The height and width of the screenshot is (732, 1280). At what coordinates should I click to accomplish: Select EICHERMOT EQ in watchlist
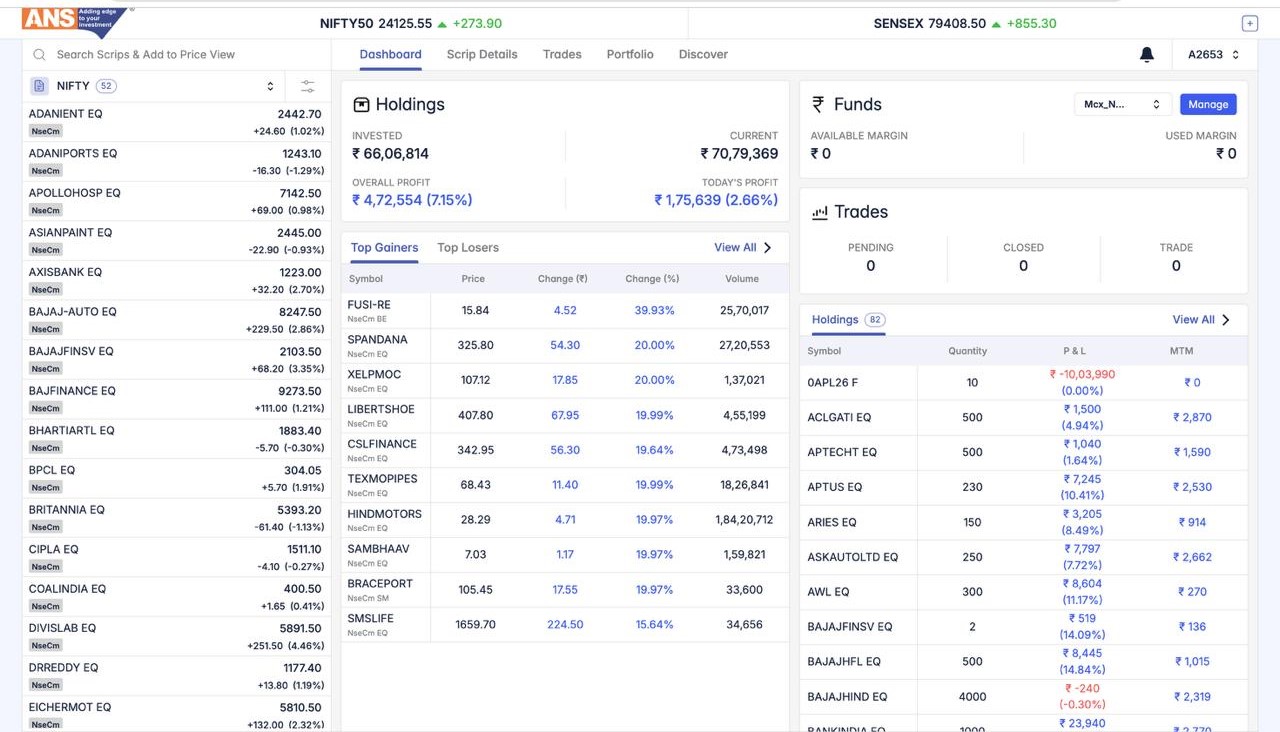[176, 714]
